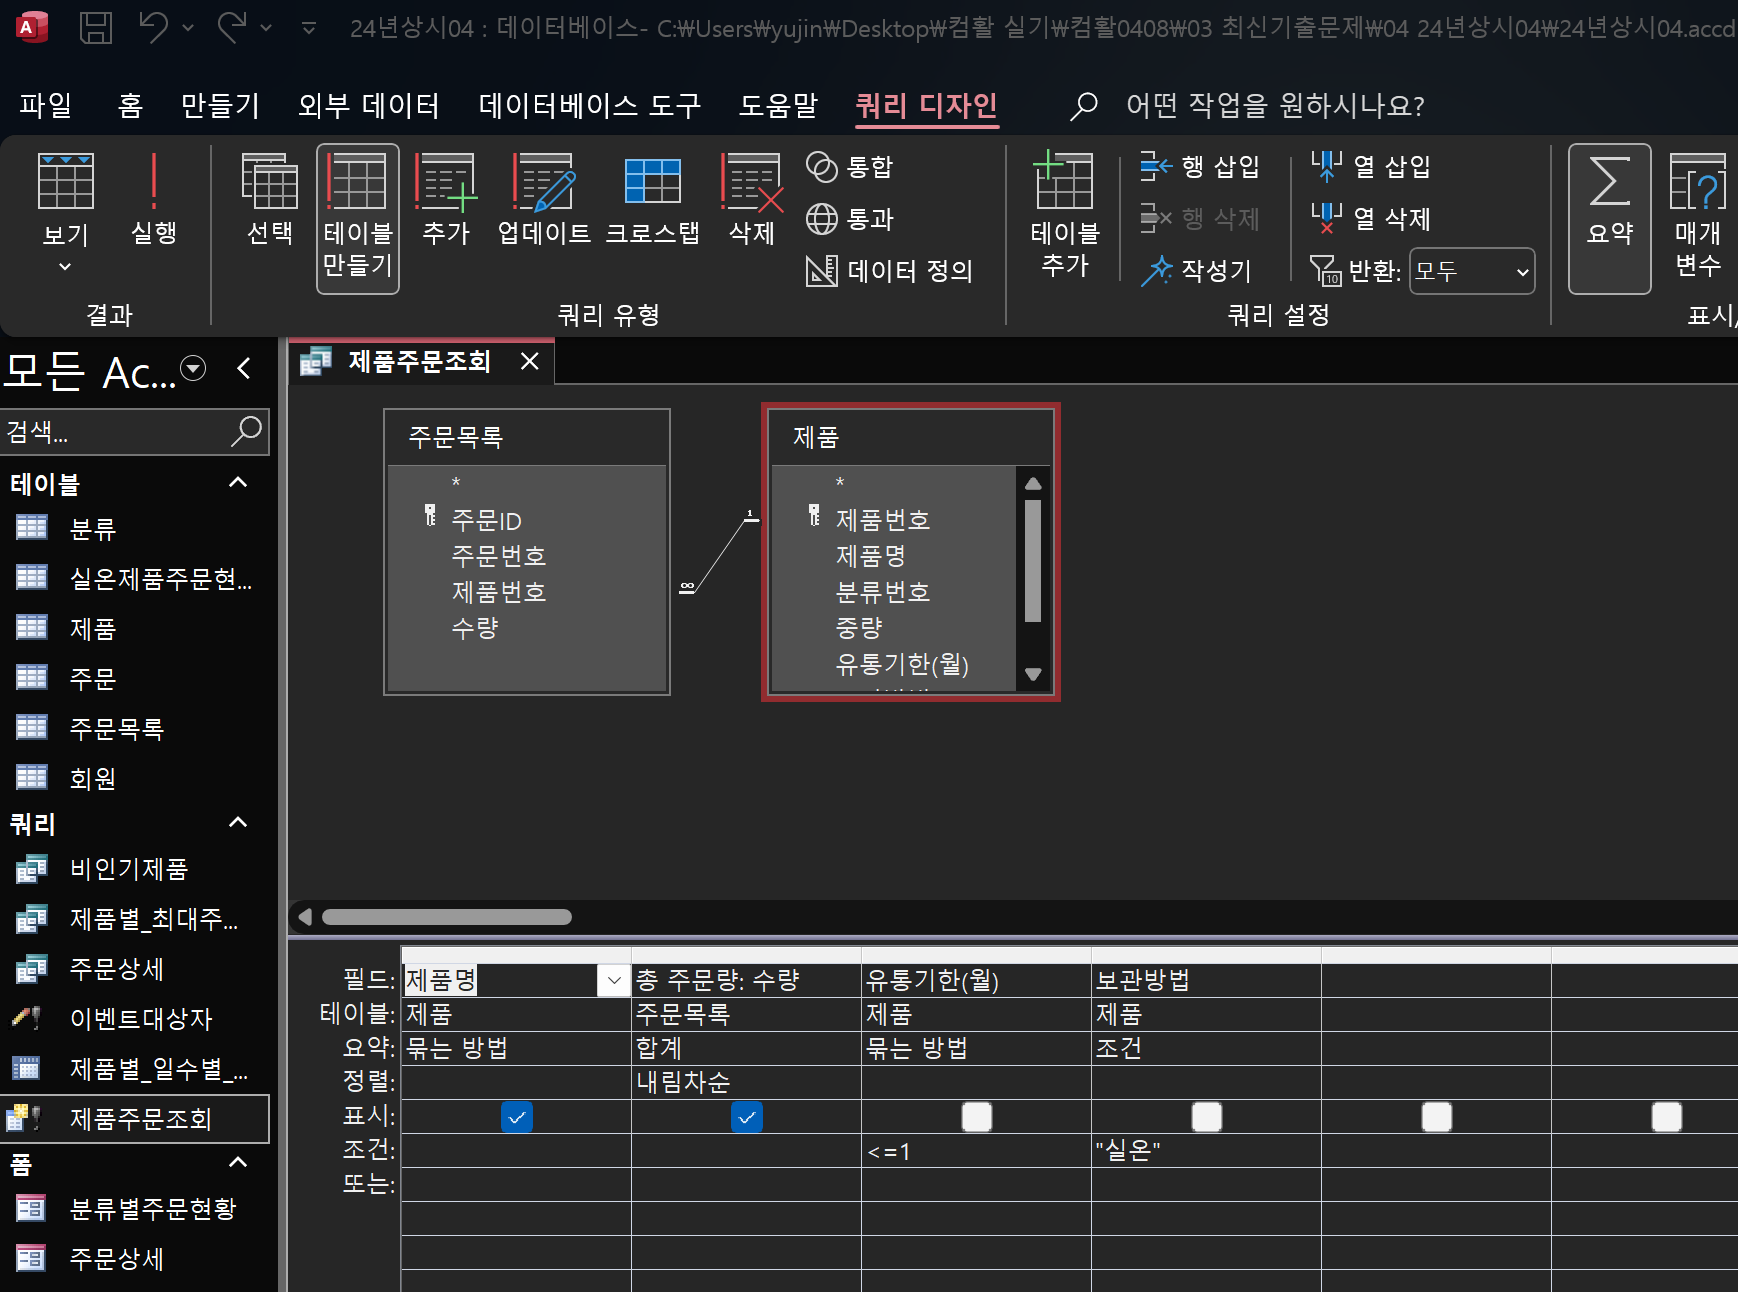The image size is (1738, 1292).
Task: Uncheck Show box for 총 주문량 column
Action: [747, 1117]
